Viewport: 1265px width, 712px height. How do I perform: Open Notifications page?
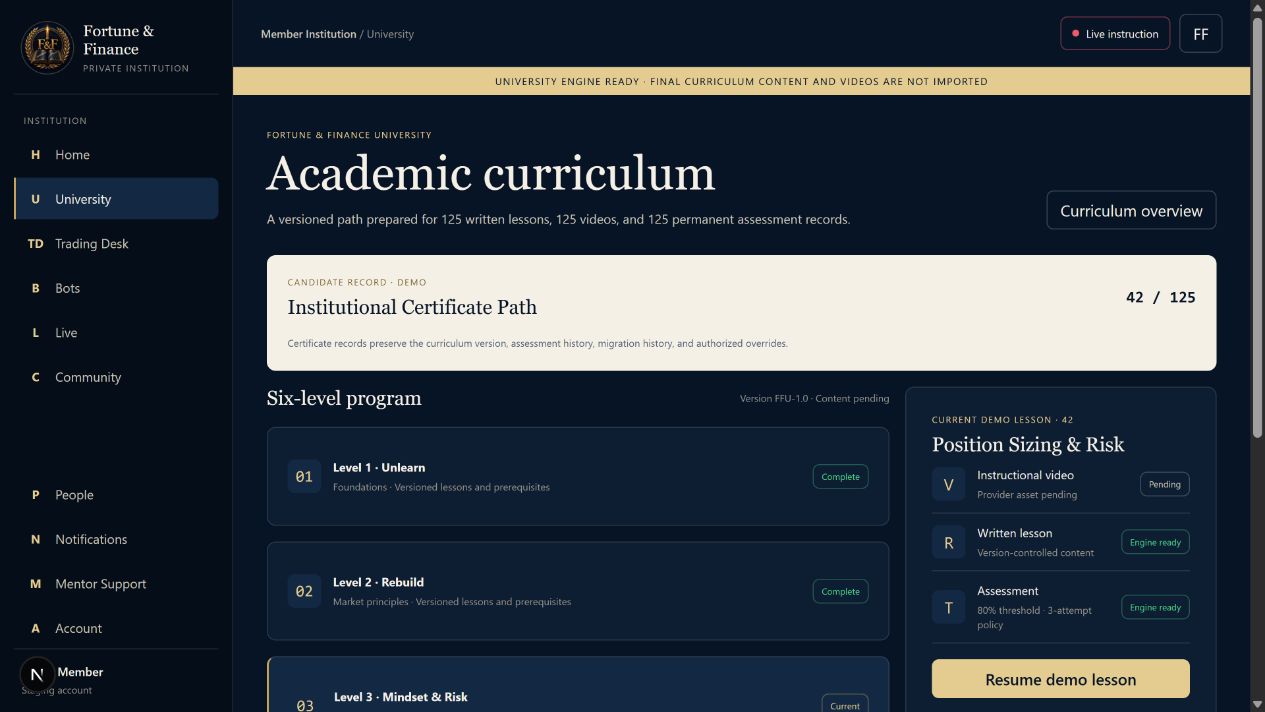116,539
